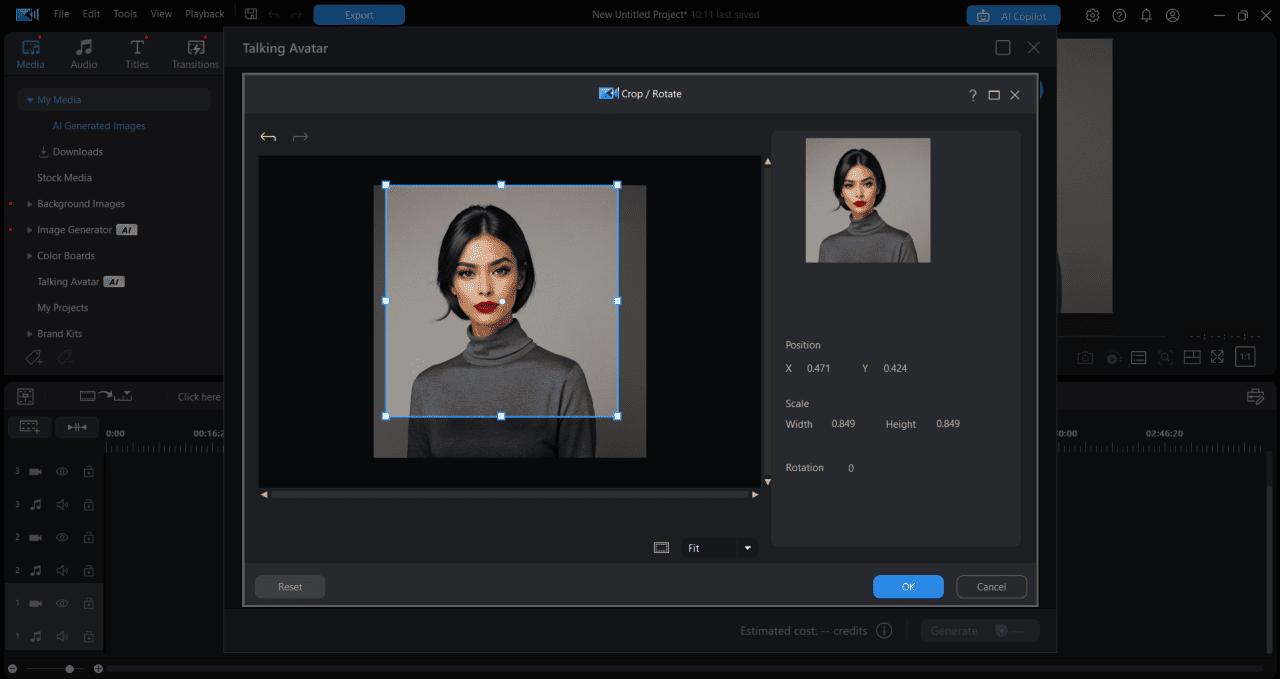Click the redo arrow in Crop/Rotate dialog
The height and width of the screenshot is (679, 1280).
(300, 136)
